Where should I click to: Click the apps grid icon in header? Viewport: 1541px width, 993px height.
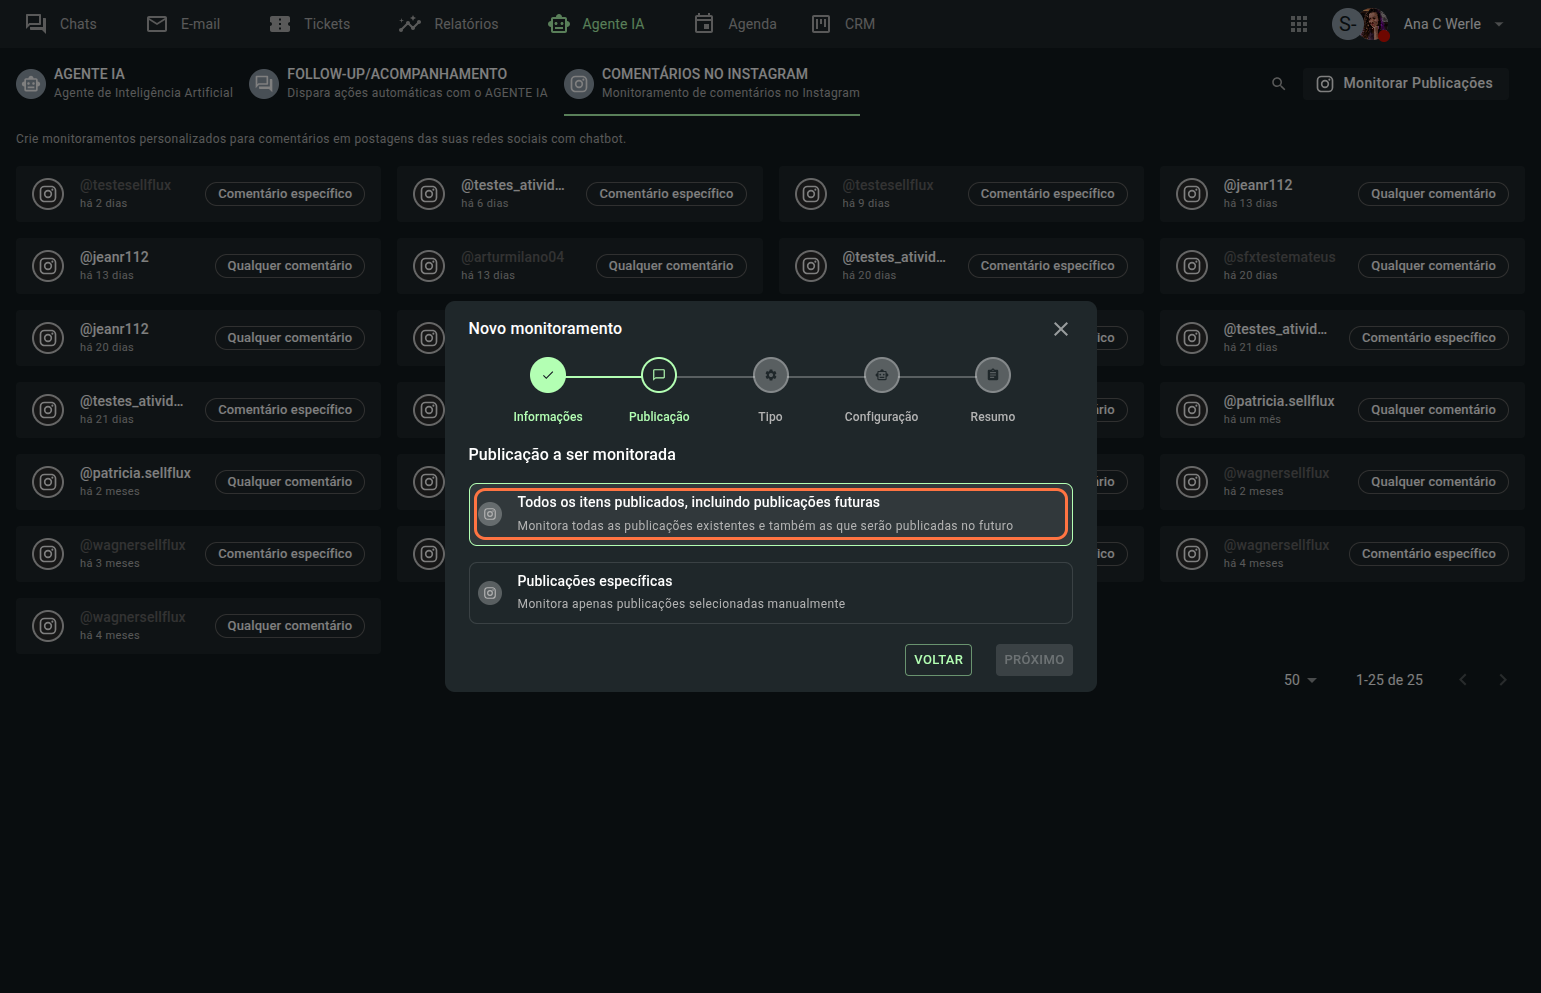pyautogui.click(x=1298, y=24)
